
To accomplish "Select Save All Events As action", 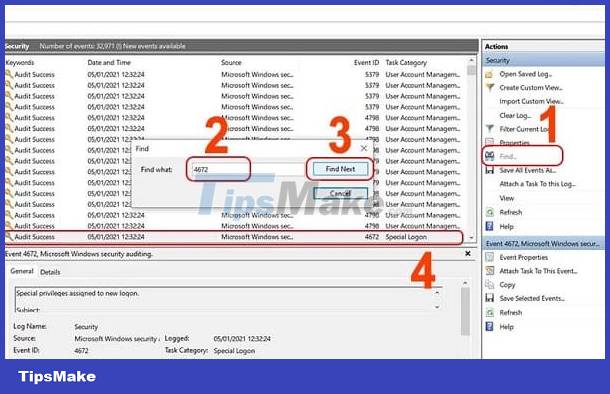I will (528, 170).
